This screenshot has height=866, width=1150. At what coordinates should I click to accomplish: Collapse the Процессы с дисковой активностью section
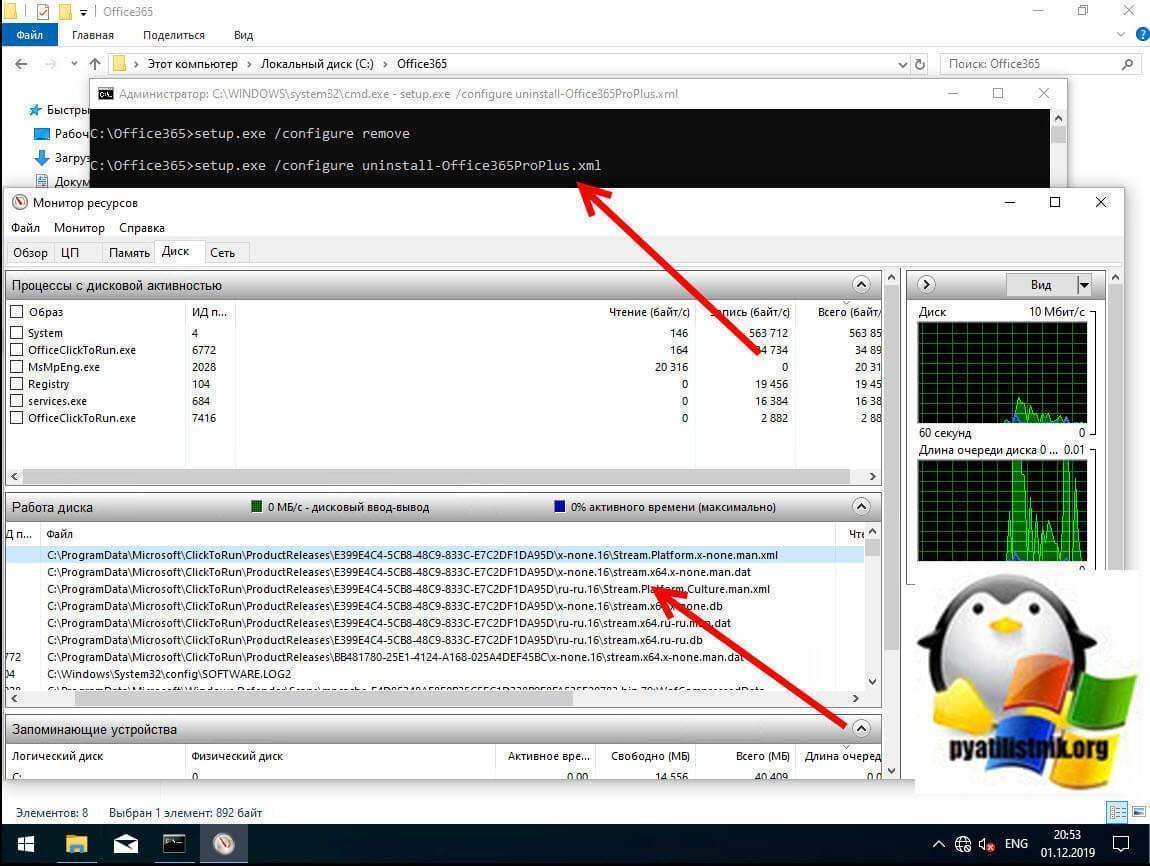861,284
